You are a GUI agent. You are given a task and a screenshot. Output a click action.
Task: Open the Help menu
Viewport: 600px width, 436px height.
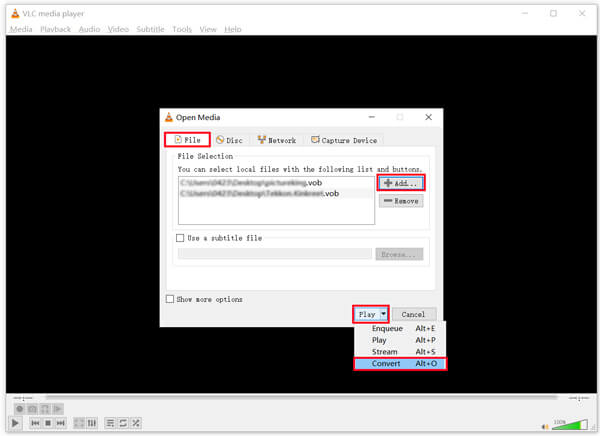pyautogui.click(x=233, y=29)
